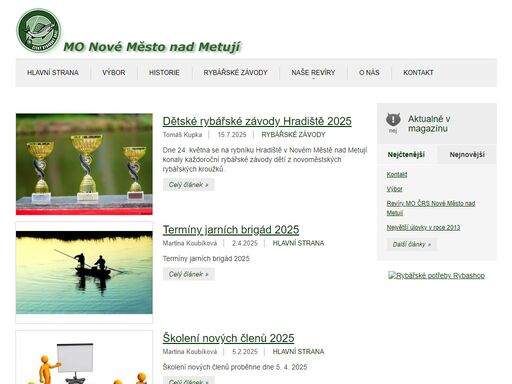Click the 'nej' exclamation badge icon

tap(393, 122)
